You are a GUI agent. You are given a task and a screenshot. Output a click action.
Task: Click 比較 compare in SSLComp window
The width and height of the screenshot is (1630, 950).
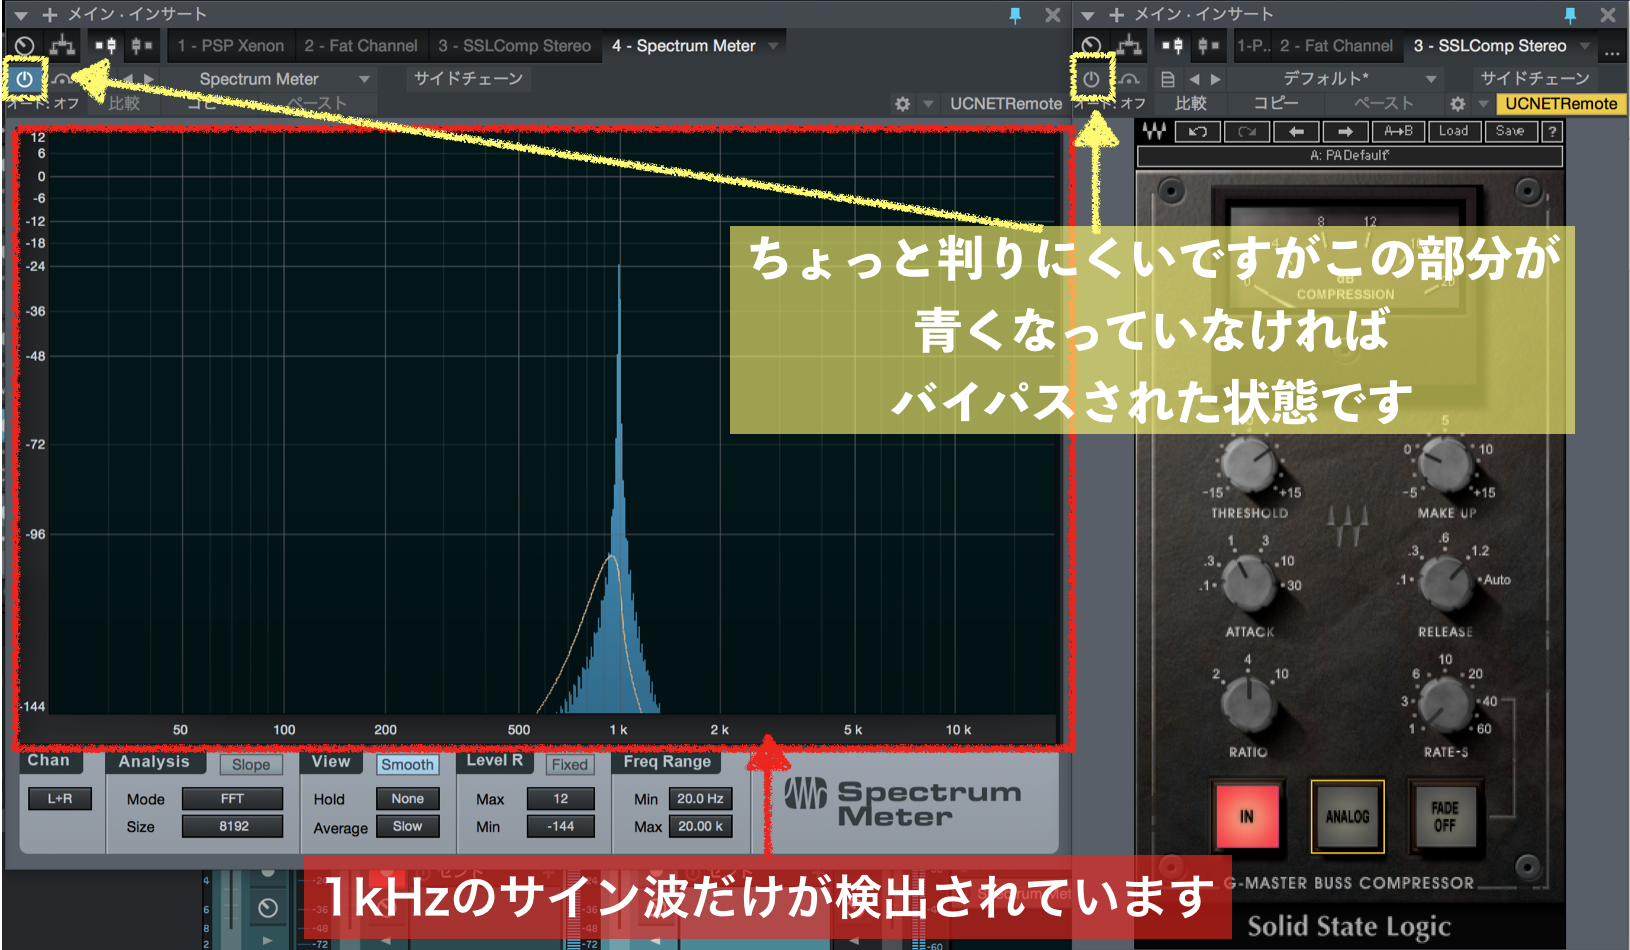(x=1190, y=104)
